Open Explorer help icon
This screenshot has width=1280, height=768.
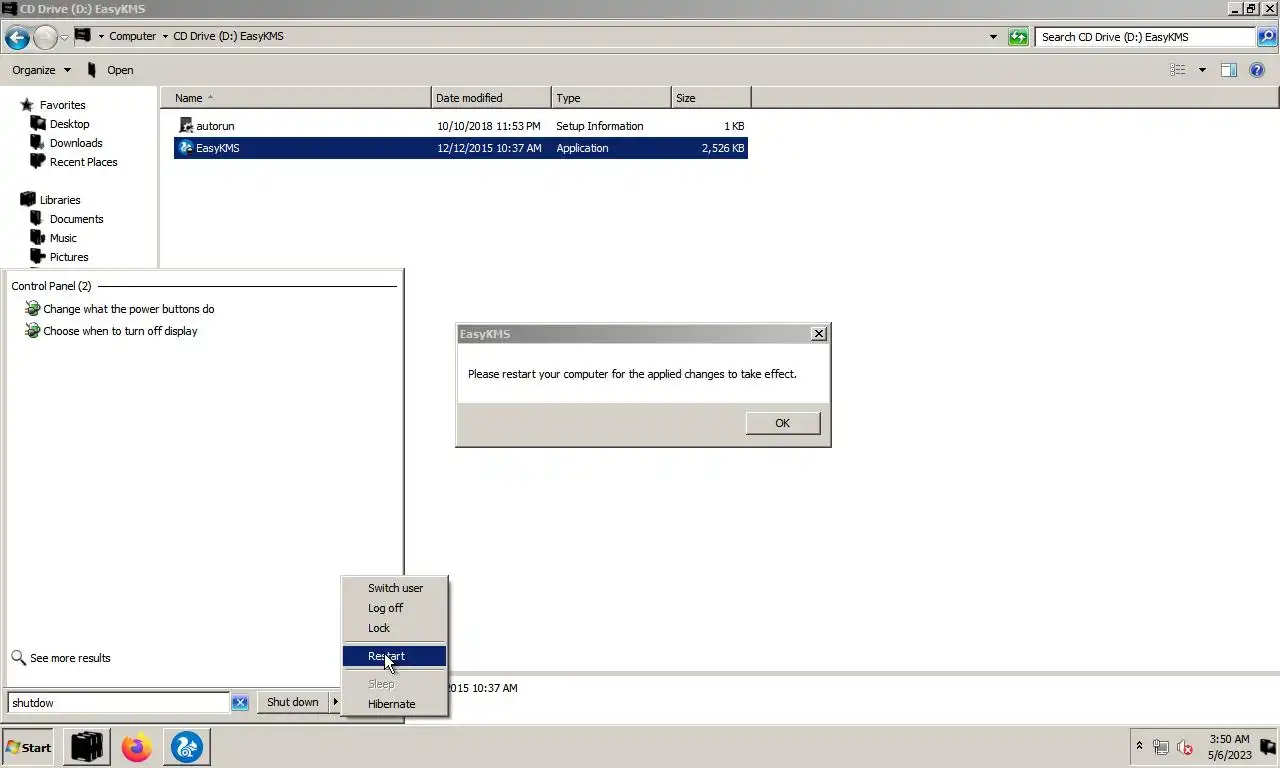click(1258, 70)
